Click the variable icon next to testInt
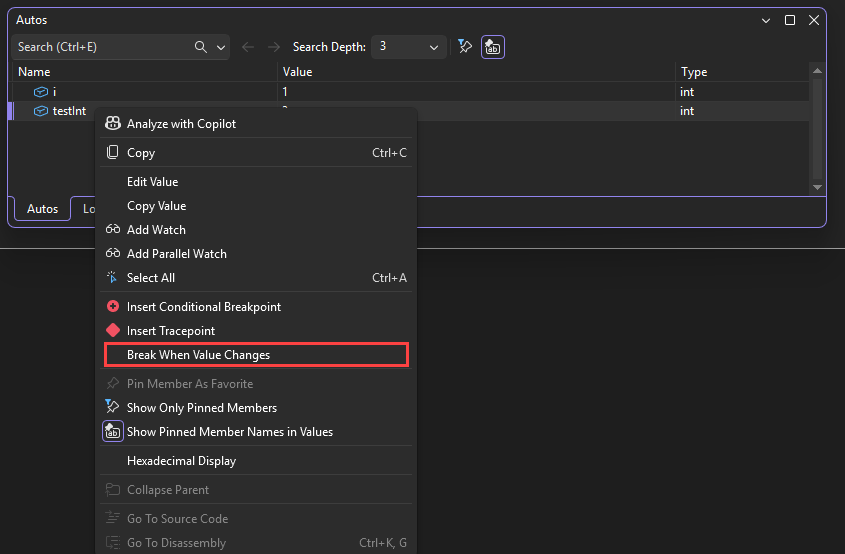Image resolution: width=845 pixels, height=554 pixels. [41, 111]
